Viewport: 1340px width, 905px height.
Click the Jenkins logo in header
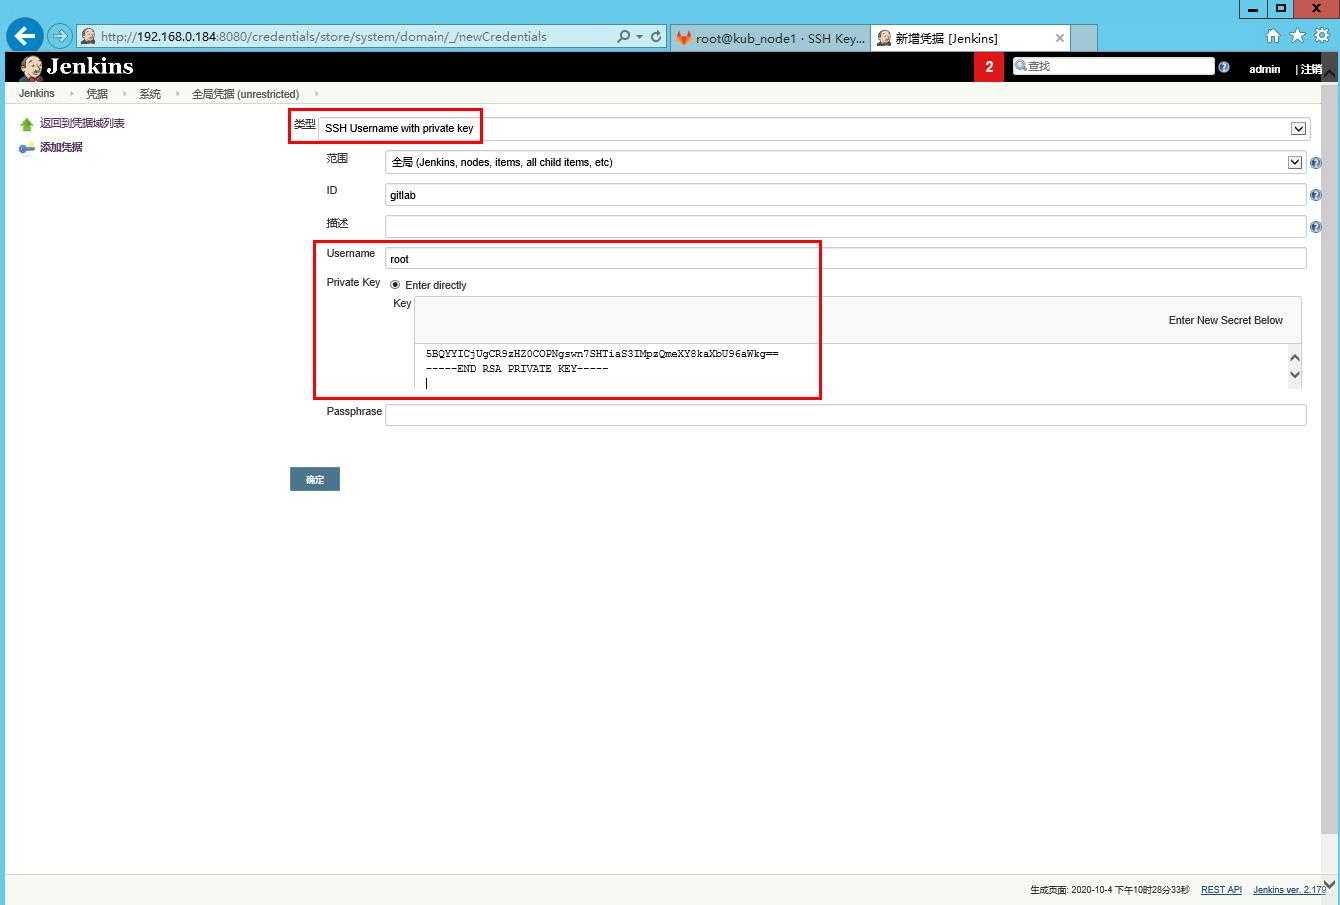point(76,67)
